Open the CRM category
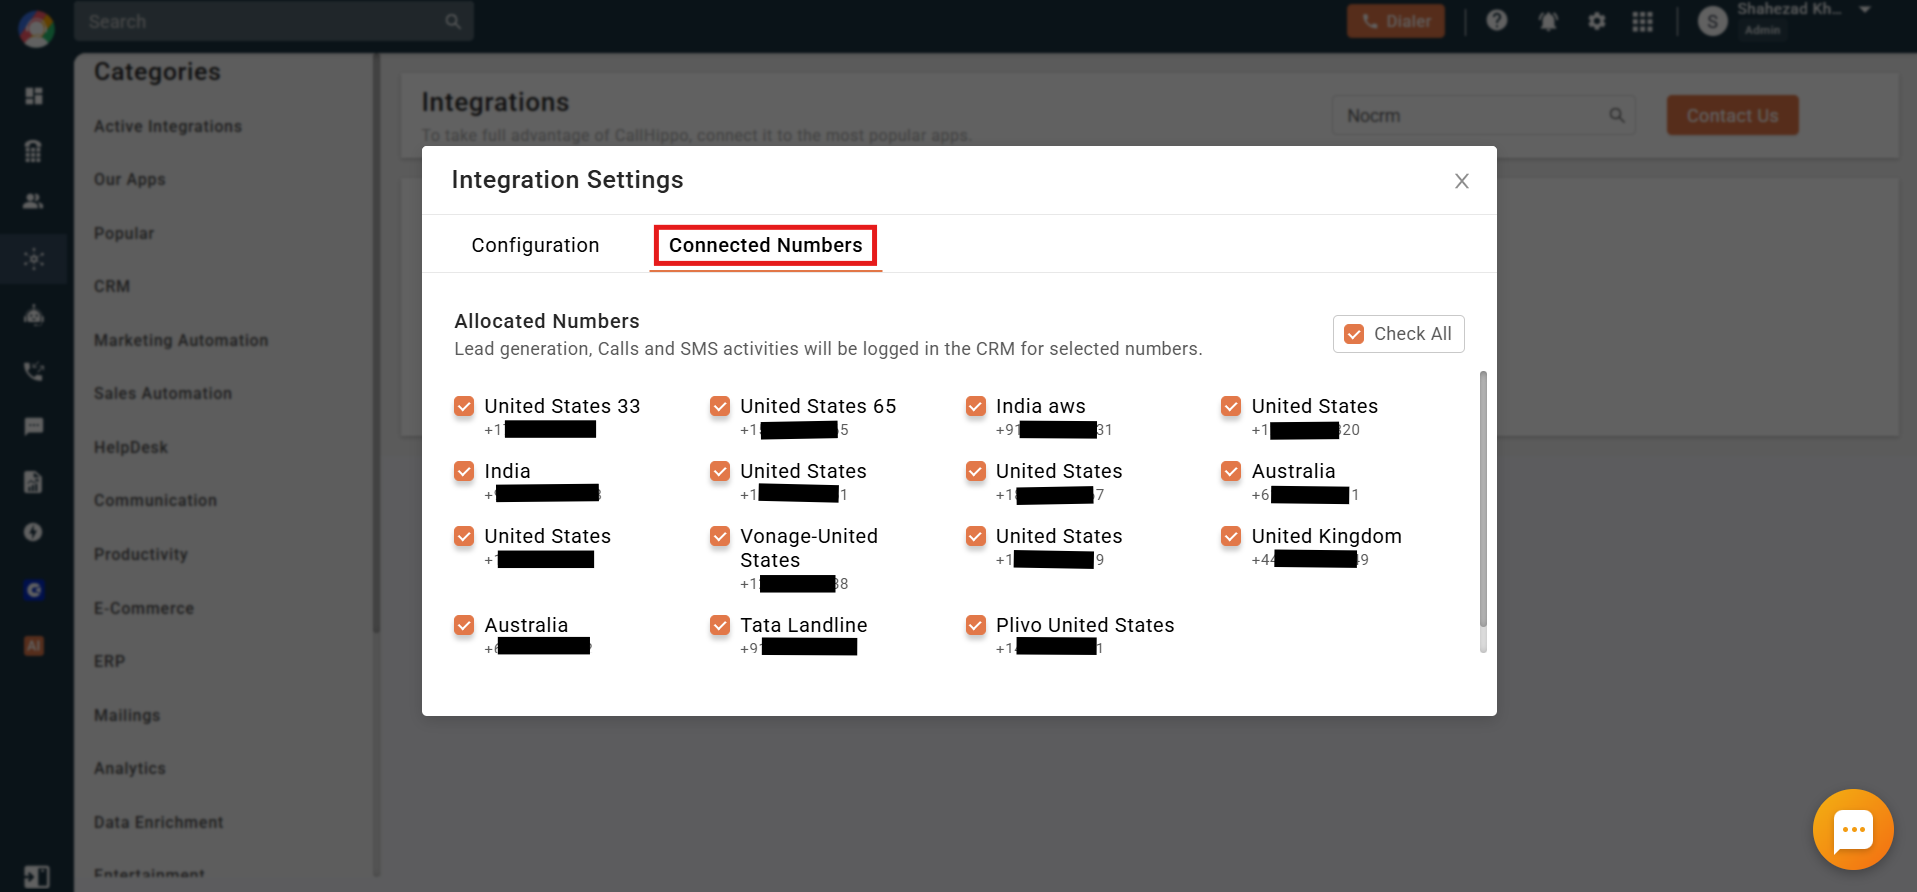 (x=112, y=286)
